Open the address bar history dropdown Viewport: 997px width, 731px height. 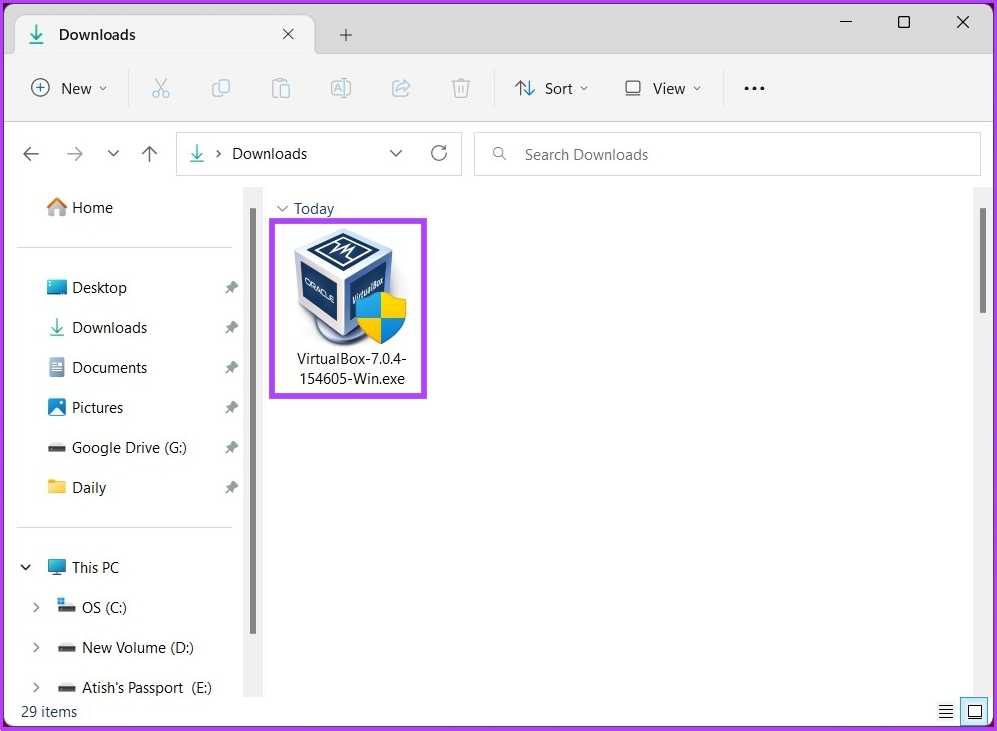click(396, 153)
